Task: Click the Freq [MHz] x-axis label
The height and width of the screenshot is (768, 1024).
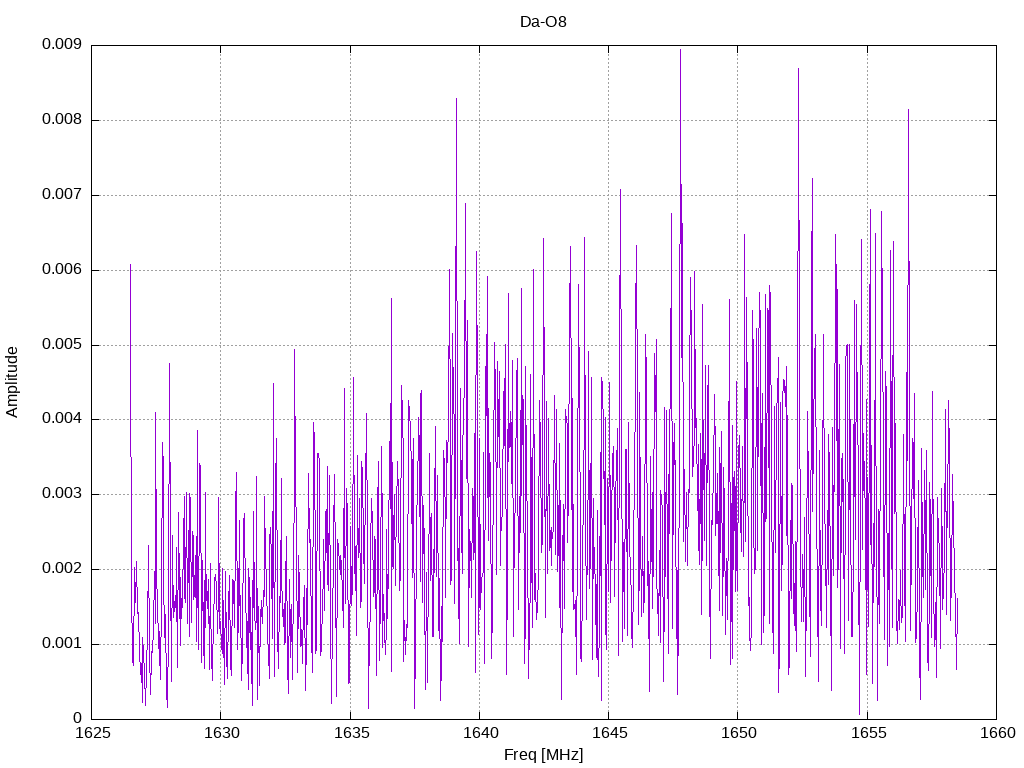Action: click(x=543, y=755)
